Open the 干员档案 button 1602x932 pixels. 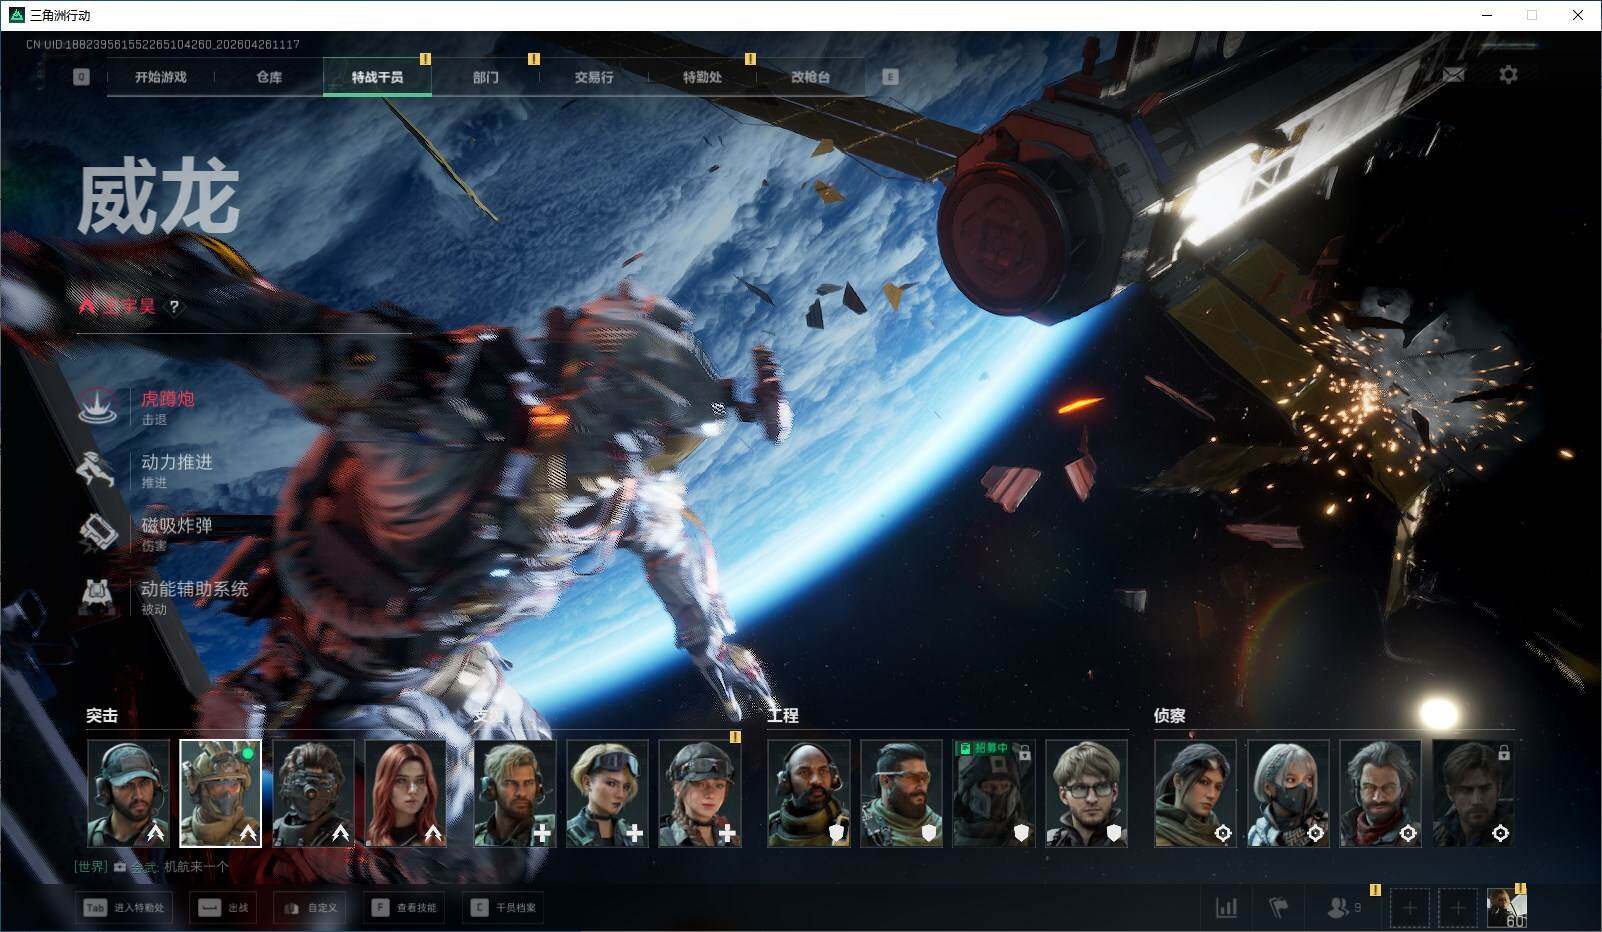click(x=505, y=907)
